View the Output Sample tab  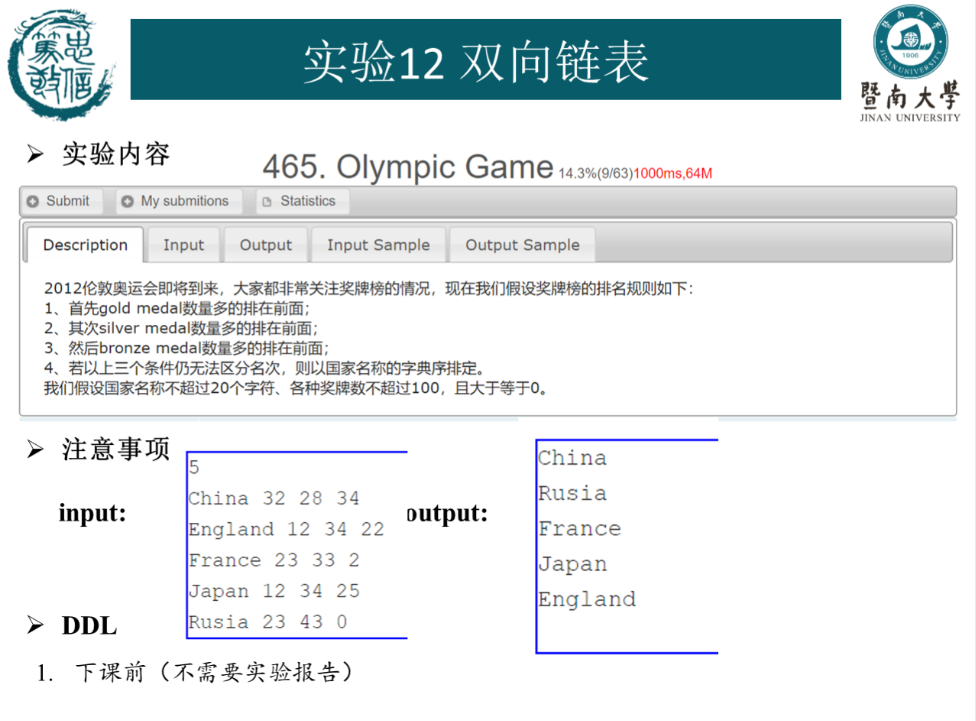(522, 245)
